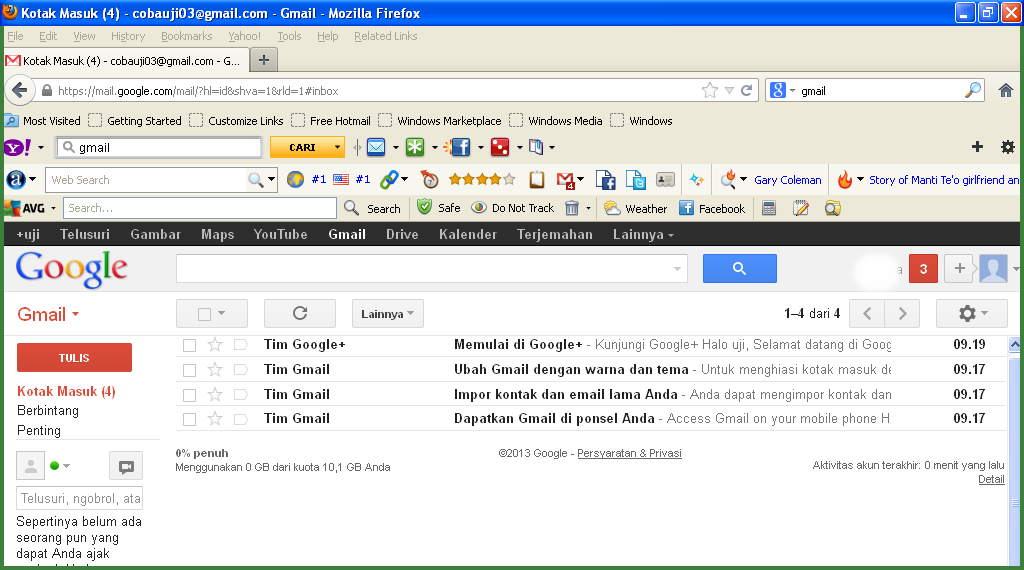Click the Firefox Home icon

(1006, 91)
